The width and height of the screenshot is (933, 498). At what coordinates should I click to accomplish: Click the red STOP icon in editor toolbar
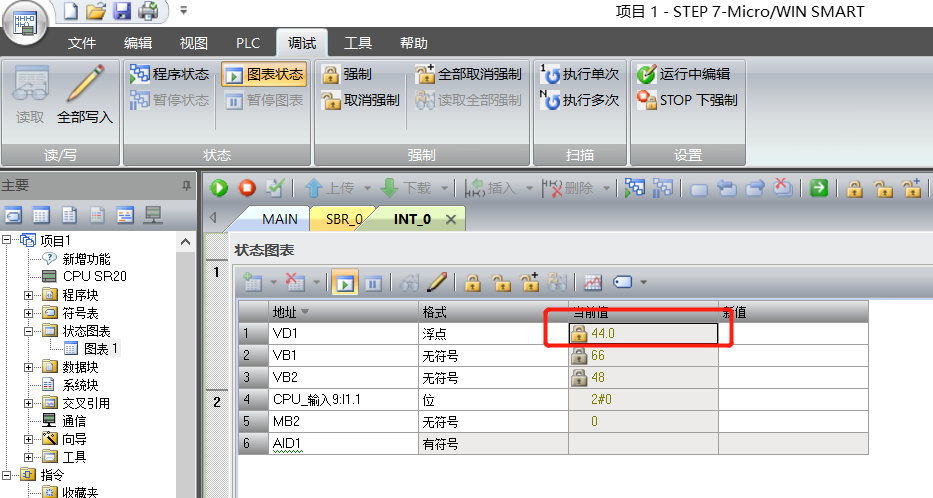247,188
